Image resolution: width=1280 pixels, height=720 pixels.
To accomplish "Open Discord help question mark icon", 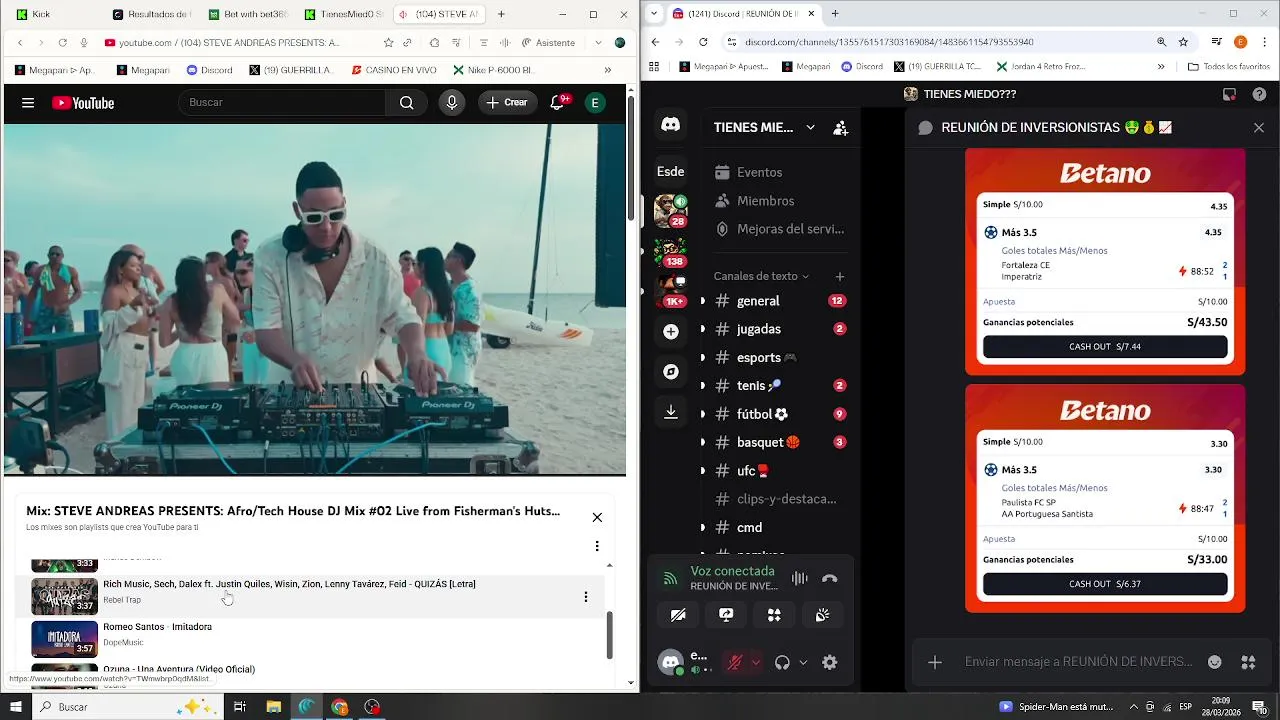I will 1259,94.
